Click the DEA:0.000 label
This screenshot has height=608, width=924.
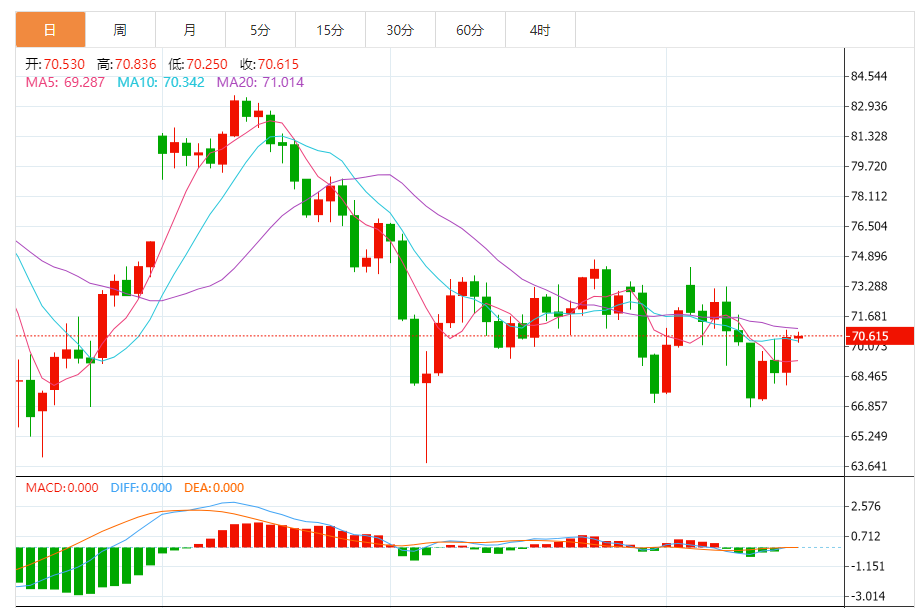[214, 488]
